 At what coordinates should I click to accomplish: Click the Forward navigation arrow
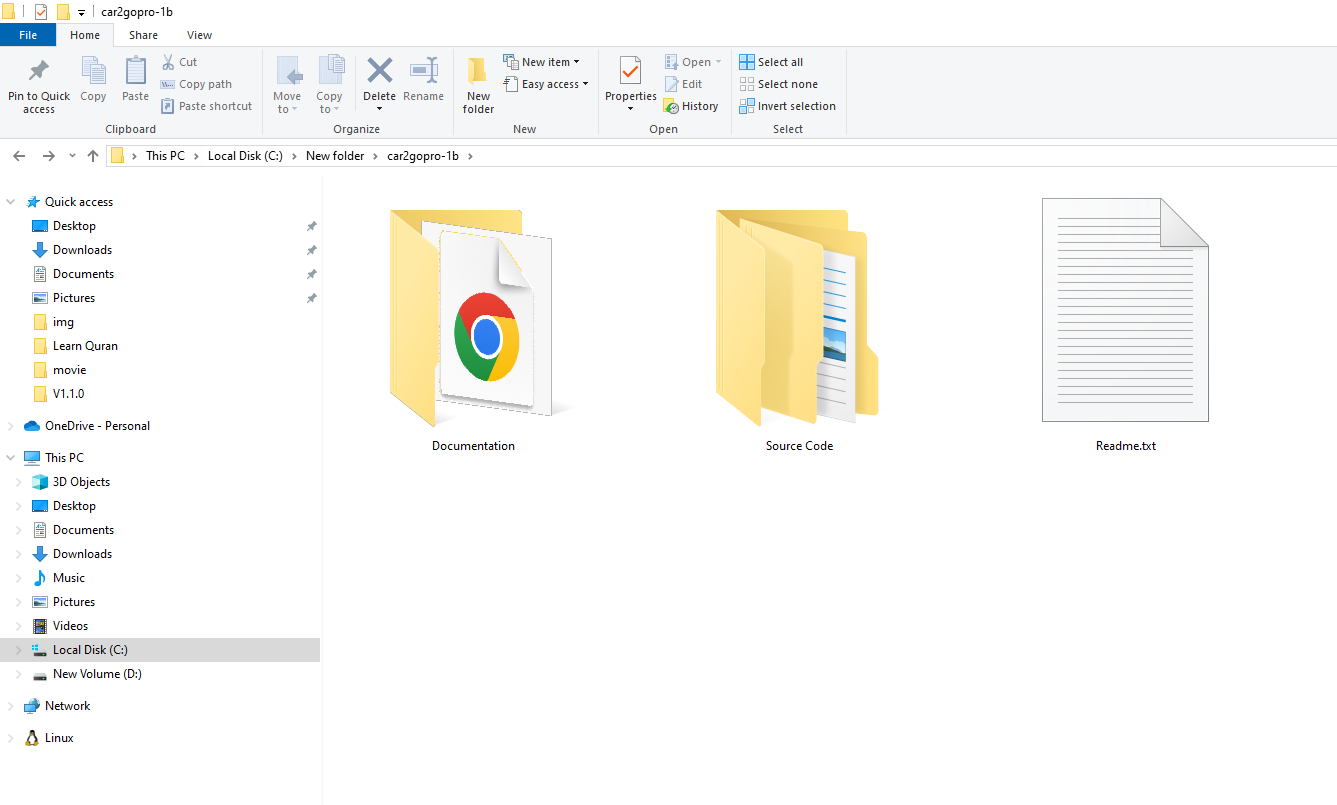click(x=48, y=156)
